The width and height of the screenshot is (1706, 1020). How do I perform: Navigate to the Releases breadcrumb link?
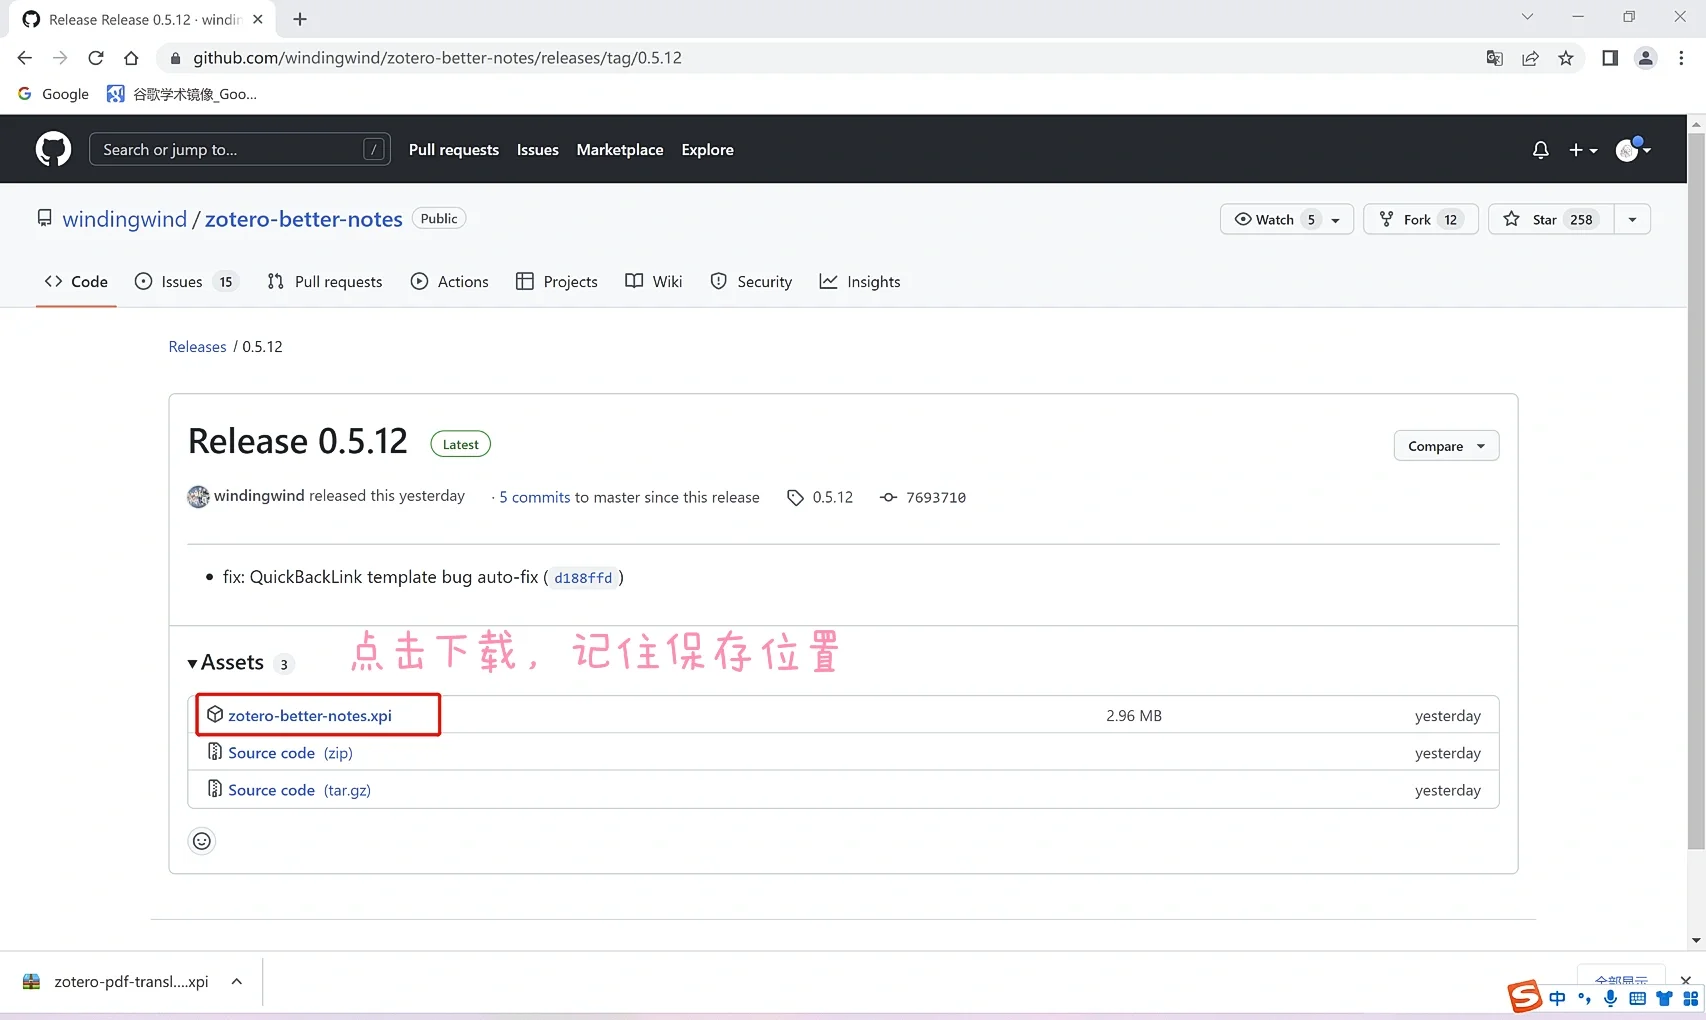196,346
